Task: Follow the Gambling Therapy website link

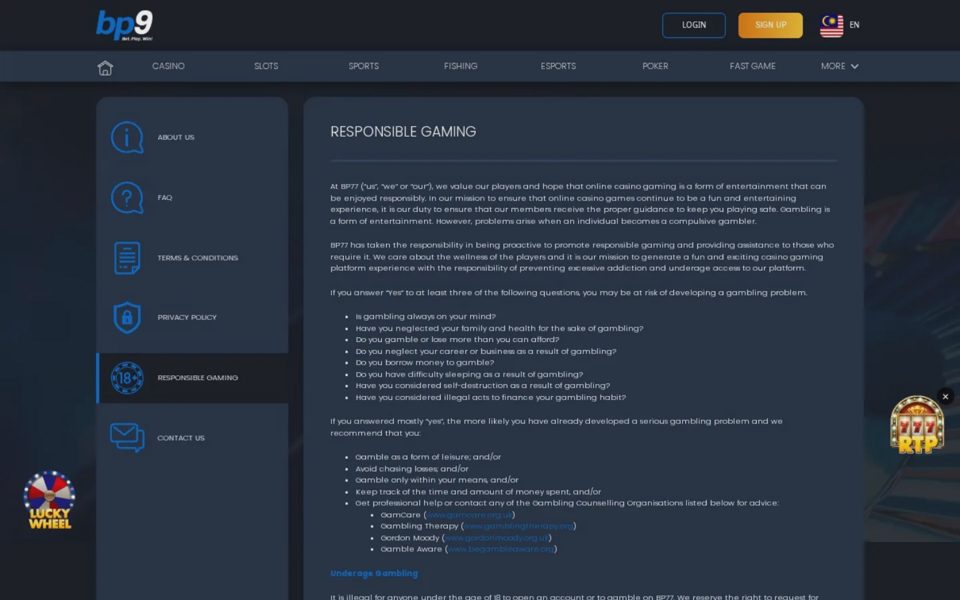Action: (x=518, y=526)
